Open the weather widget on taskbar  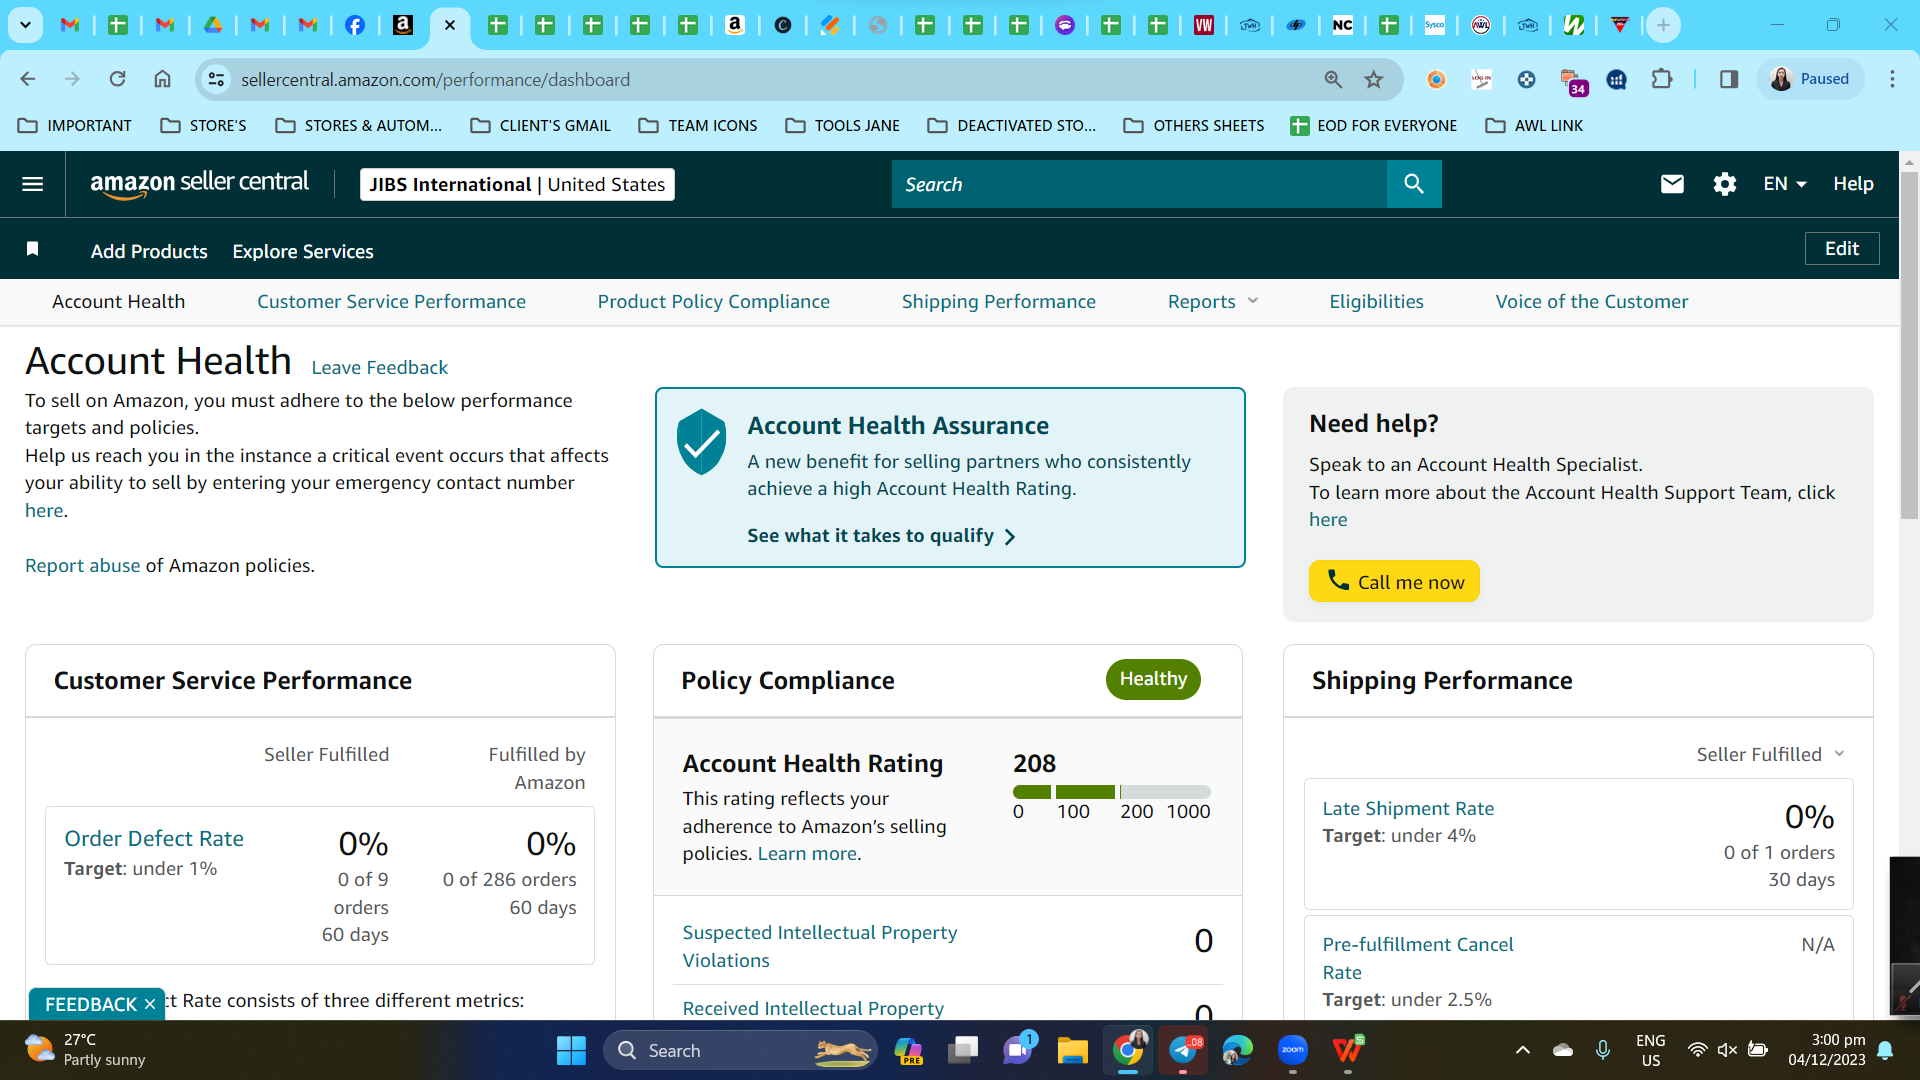pyautogui.click(x=85, y=1050)
